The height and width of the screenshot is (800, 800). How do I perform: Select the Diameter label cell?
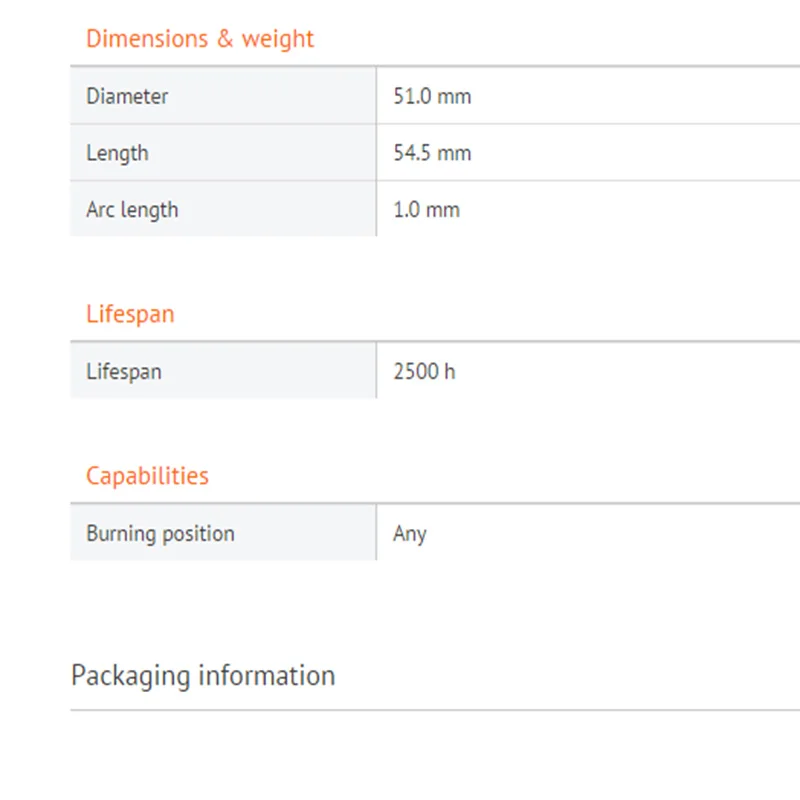[x=127, y=97]
